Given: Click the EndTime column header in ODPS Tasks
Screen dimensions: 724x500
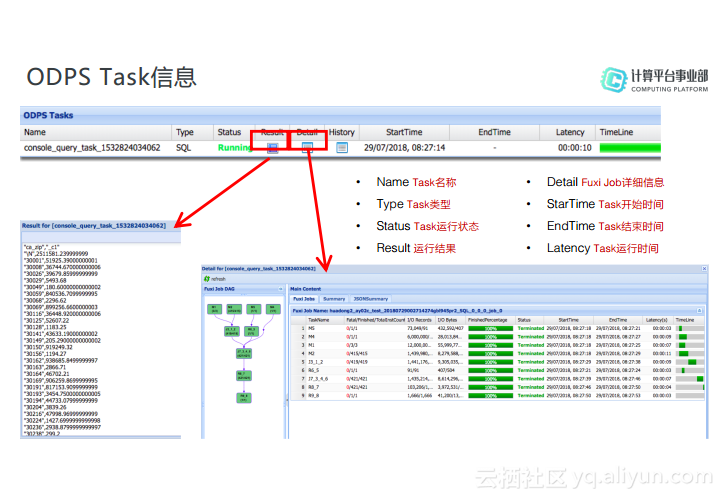Looking at the screenshot, I should point(495,133).
